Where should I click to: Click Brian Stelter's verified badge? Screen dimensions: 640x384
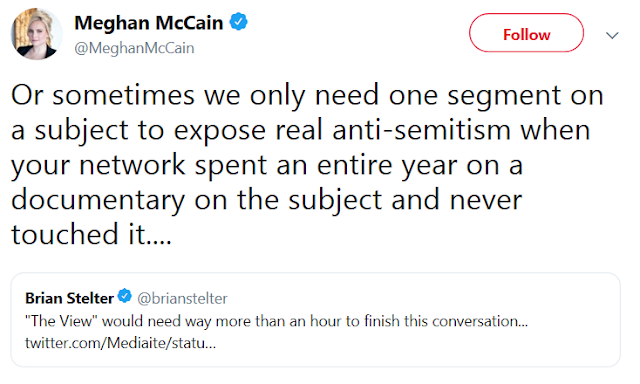[x=125, y=296]
